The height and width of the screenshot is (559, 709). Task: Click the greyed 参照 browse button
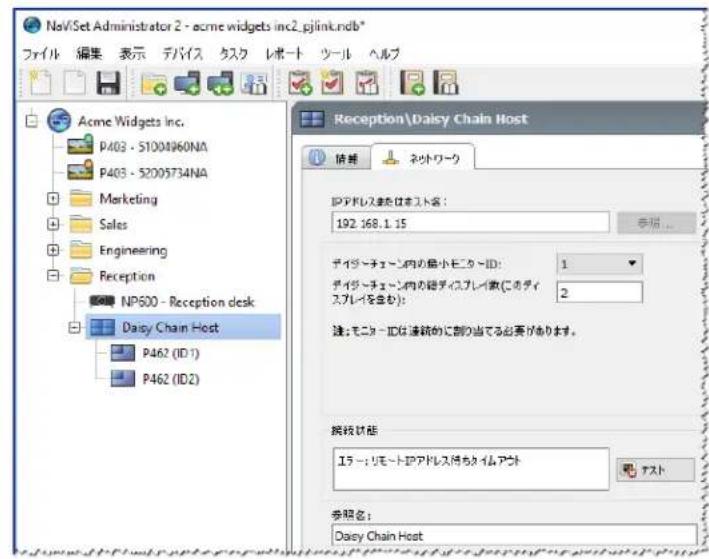[x=656, y=223]
